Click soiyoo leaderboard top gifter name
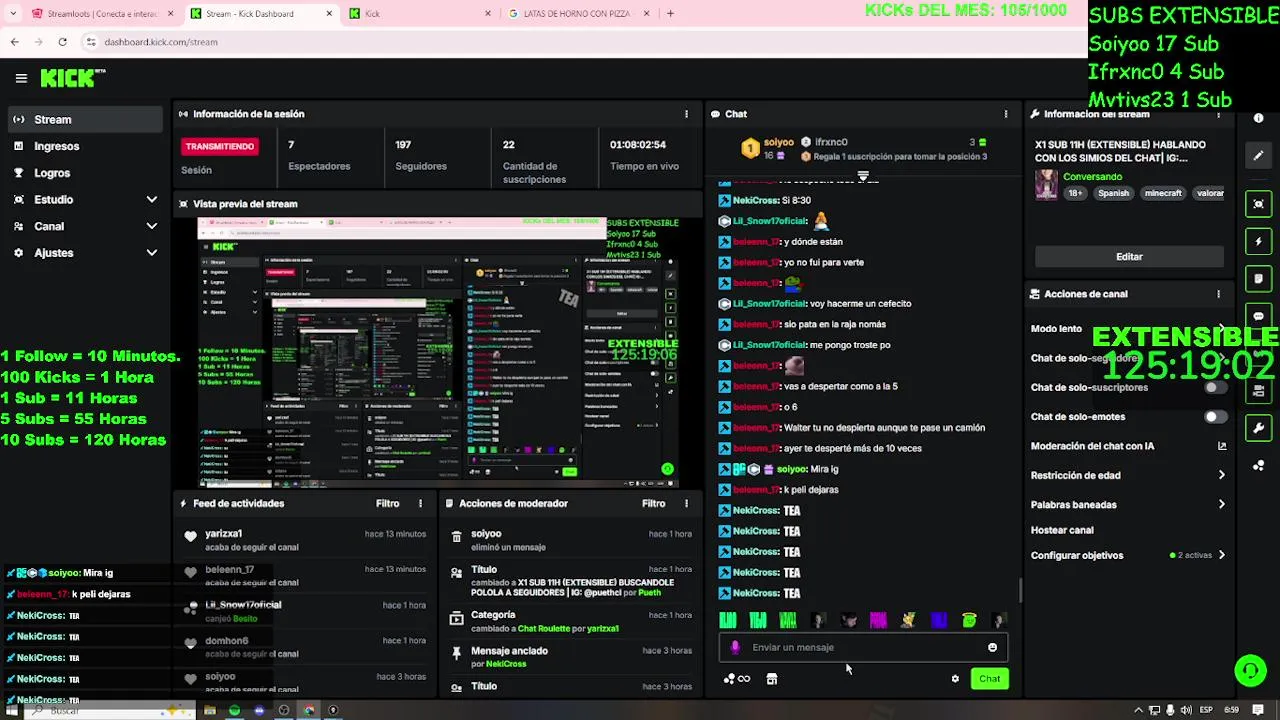 point(778,142)
